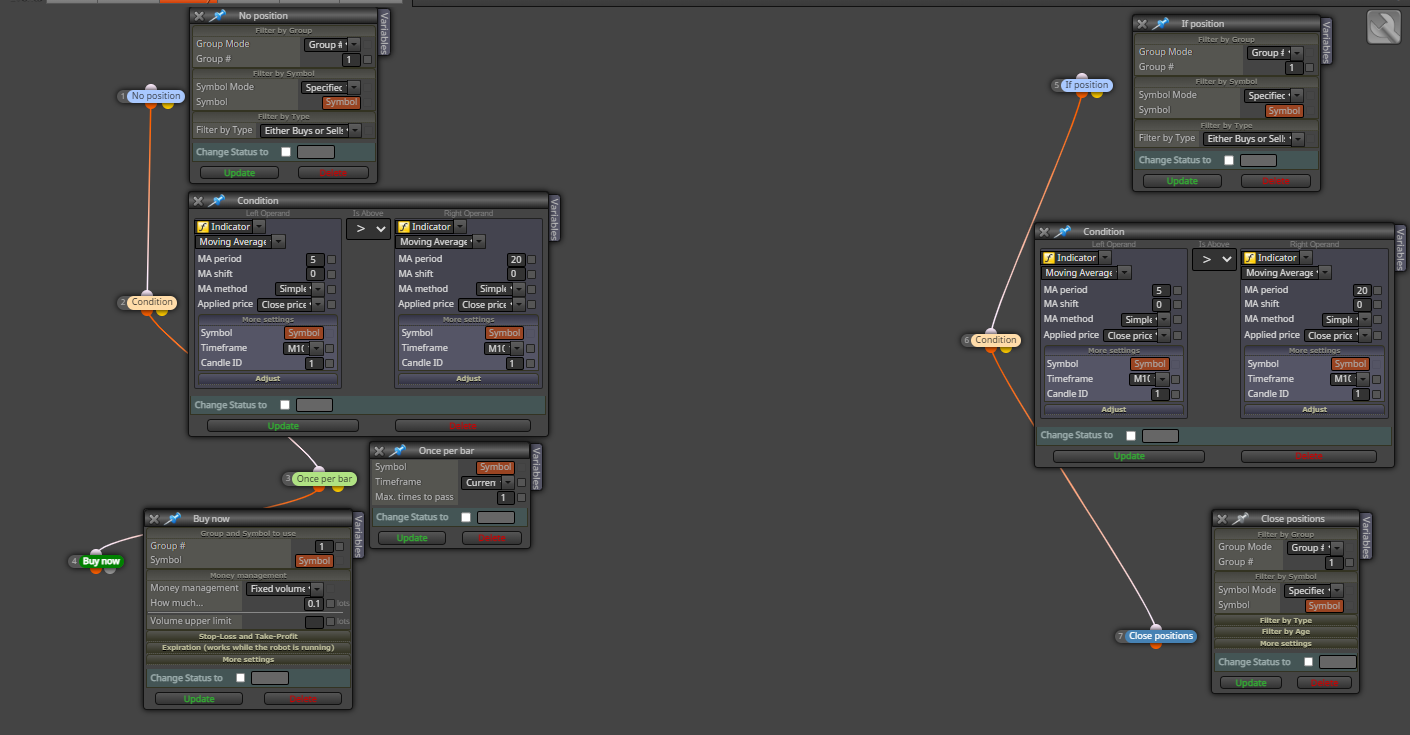Open the wrench settings tool

[x=1384, y=27]
